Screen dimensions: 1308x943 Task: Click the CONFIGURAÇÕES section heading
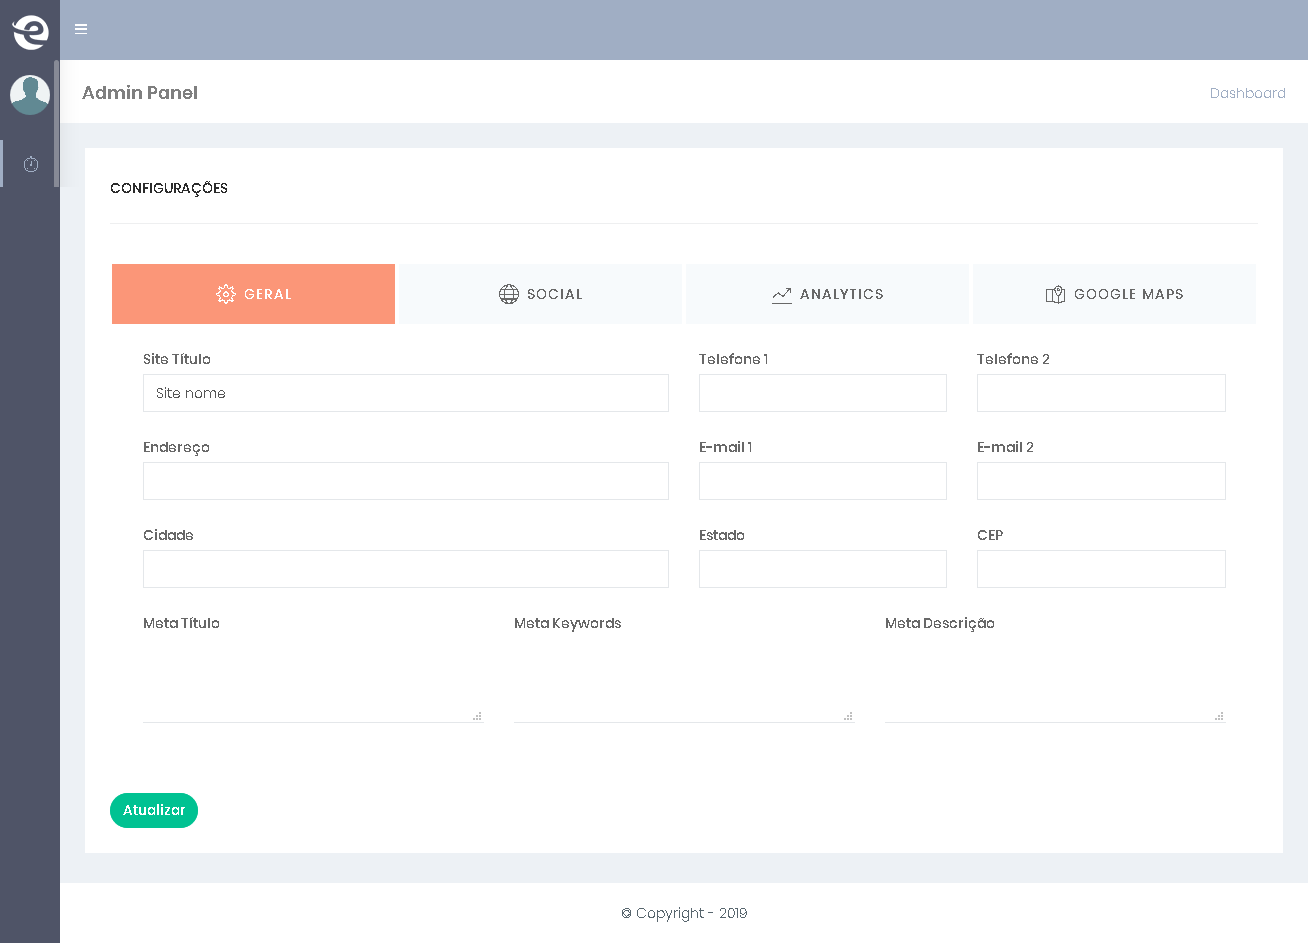[169, 188]
